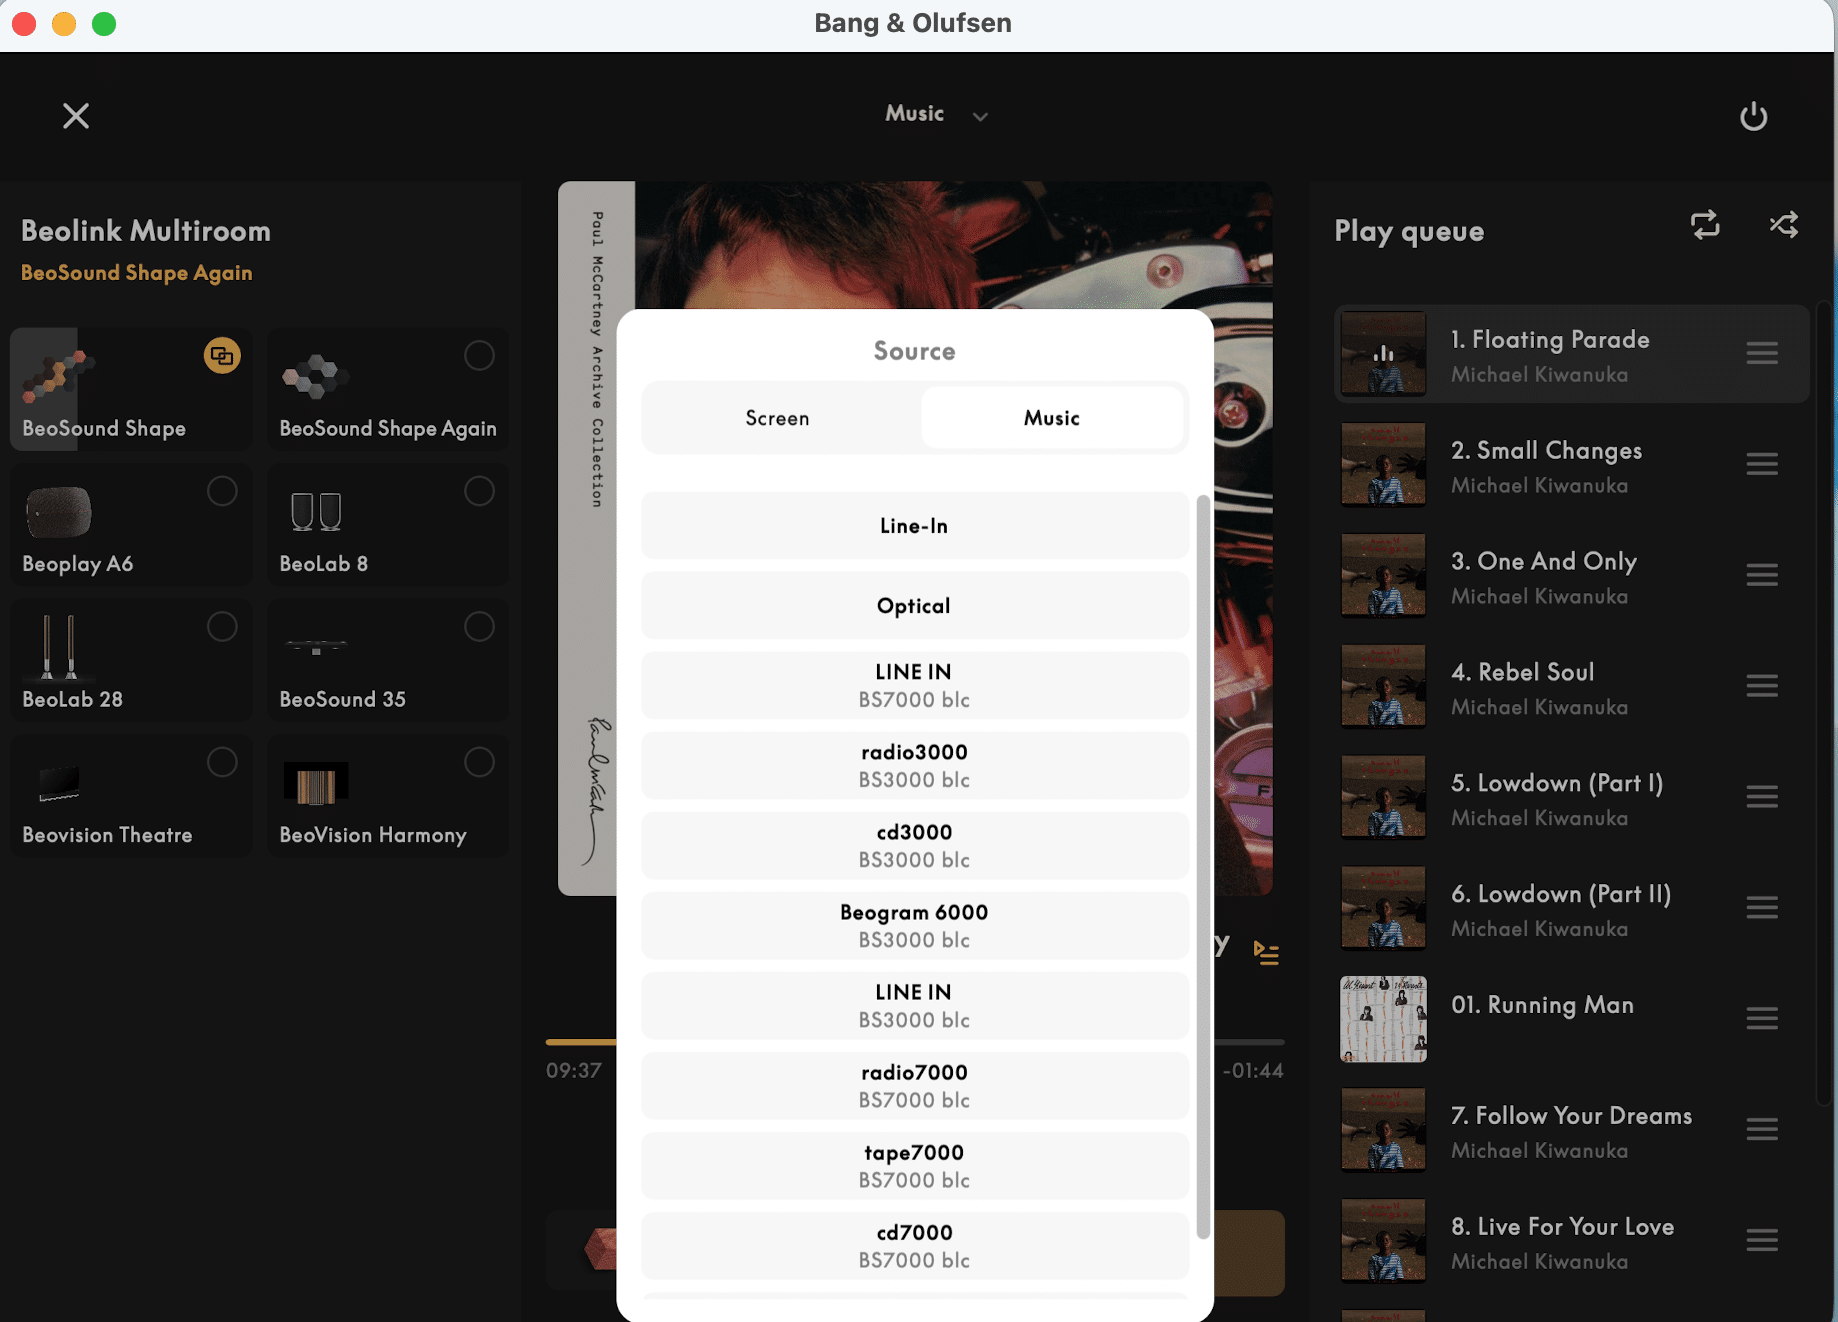Image resolution: width=1838 pixels, height=1322 pixels.
Task: Click the Floating Parade album thumbnail
Action: [x=1383, y=354]
